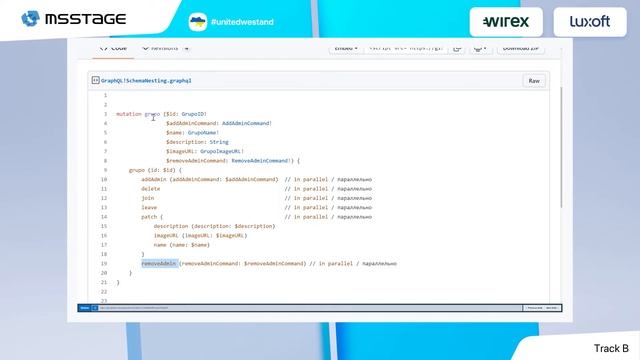Screen dimensions: 640x360
Task: Click '$removeAdminCommand: RemoveAdminCommand!) {' on line 8
Action: coord(233,161)
